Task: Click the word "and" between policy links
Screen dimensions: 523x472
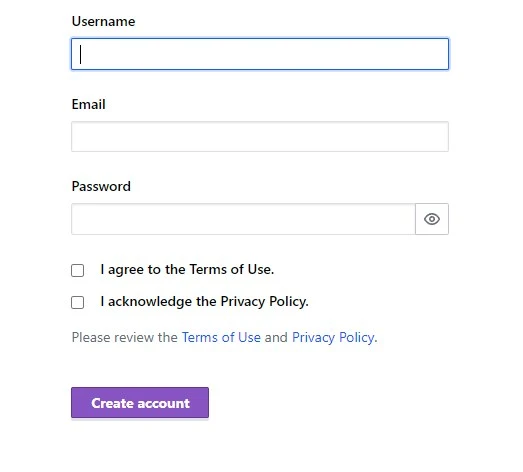Action: [276, 337]
